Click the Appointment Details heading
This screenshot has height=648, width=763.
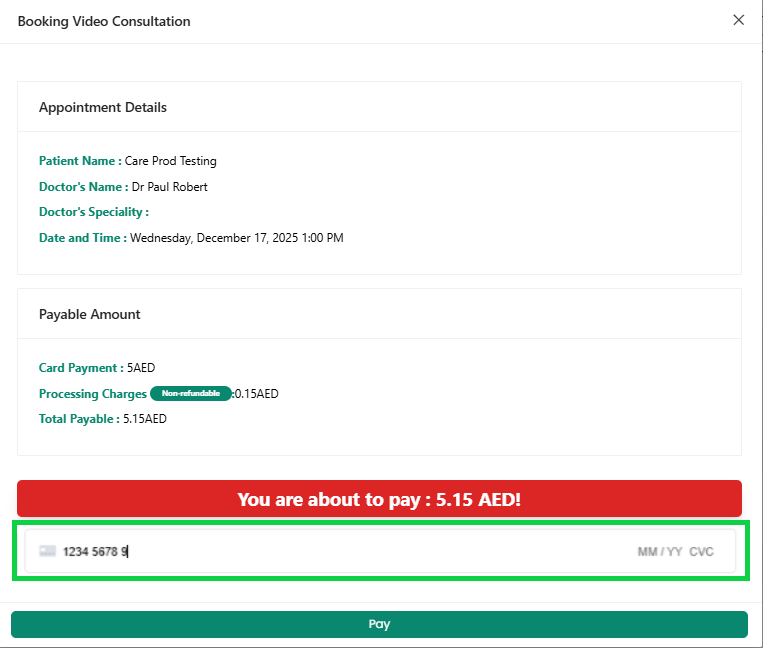[103, 107]
